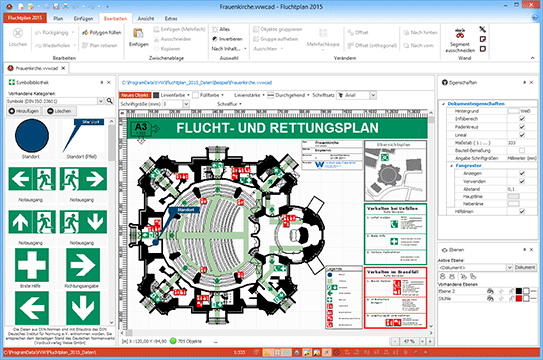This screenshot has width=543, height=360.
Task: Click the Mehrfachkopie tool
Action: coord(323,38)
